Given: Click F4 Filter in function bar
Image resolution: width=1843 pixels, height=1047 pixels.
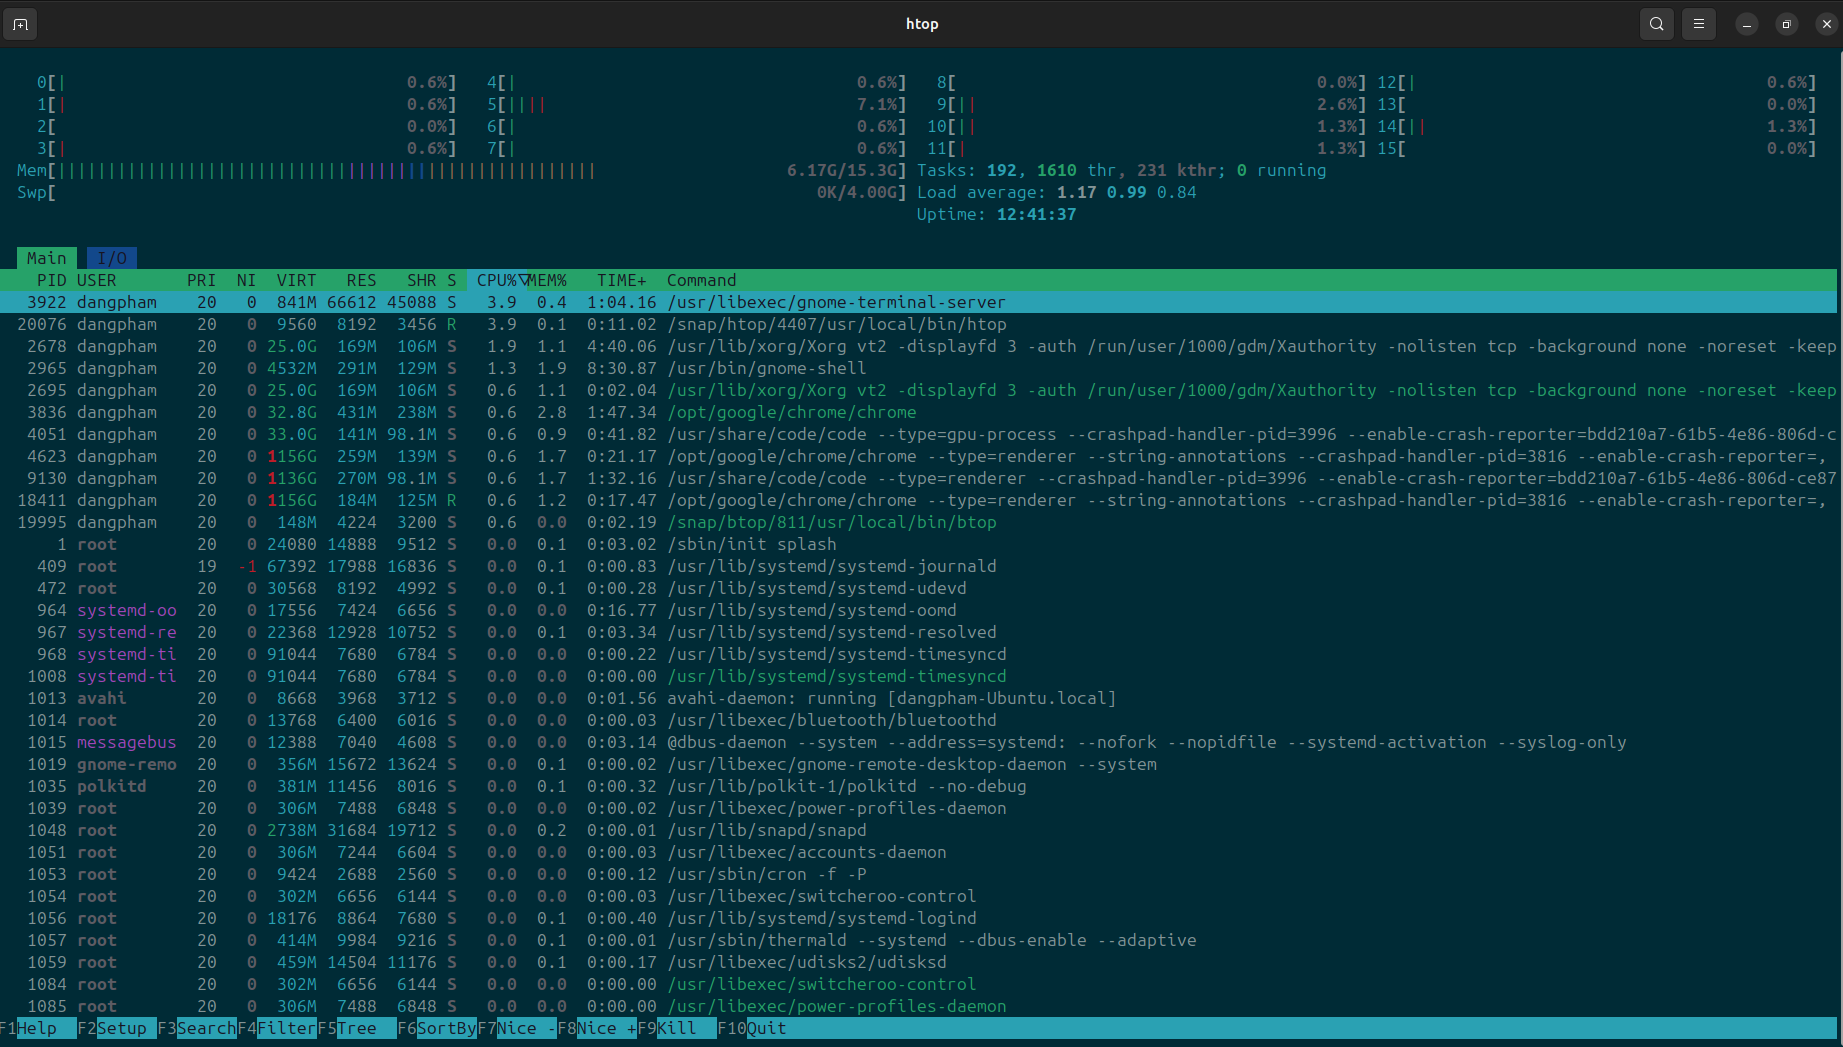Looking at the screenshot, I should tap(277, 1028).
